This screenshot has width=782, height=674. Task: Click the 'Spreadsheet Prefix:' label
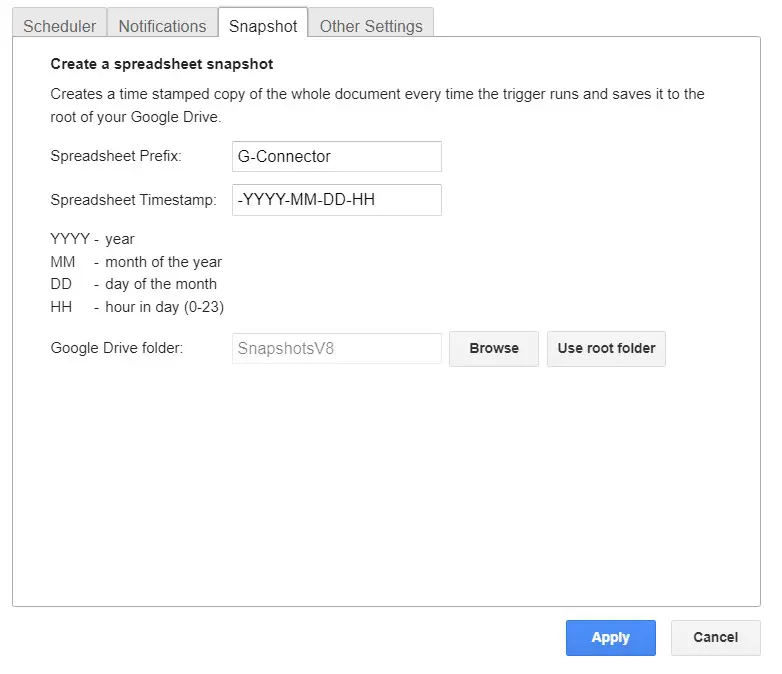click(116, 156)
